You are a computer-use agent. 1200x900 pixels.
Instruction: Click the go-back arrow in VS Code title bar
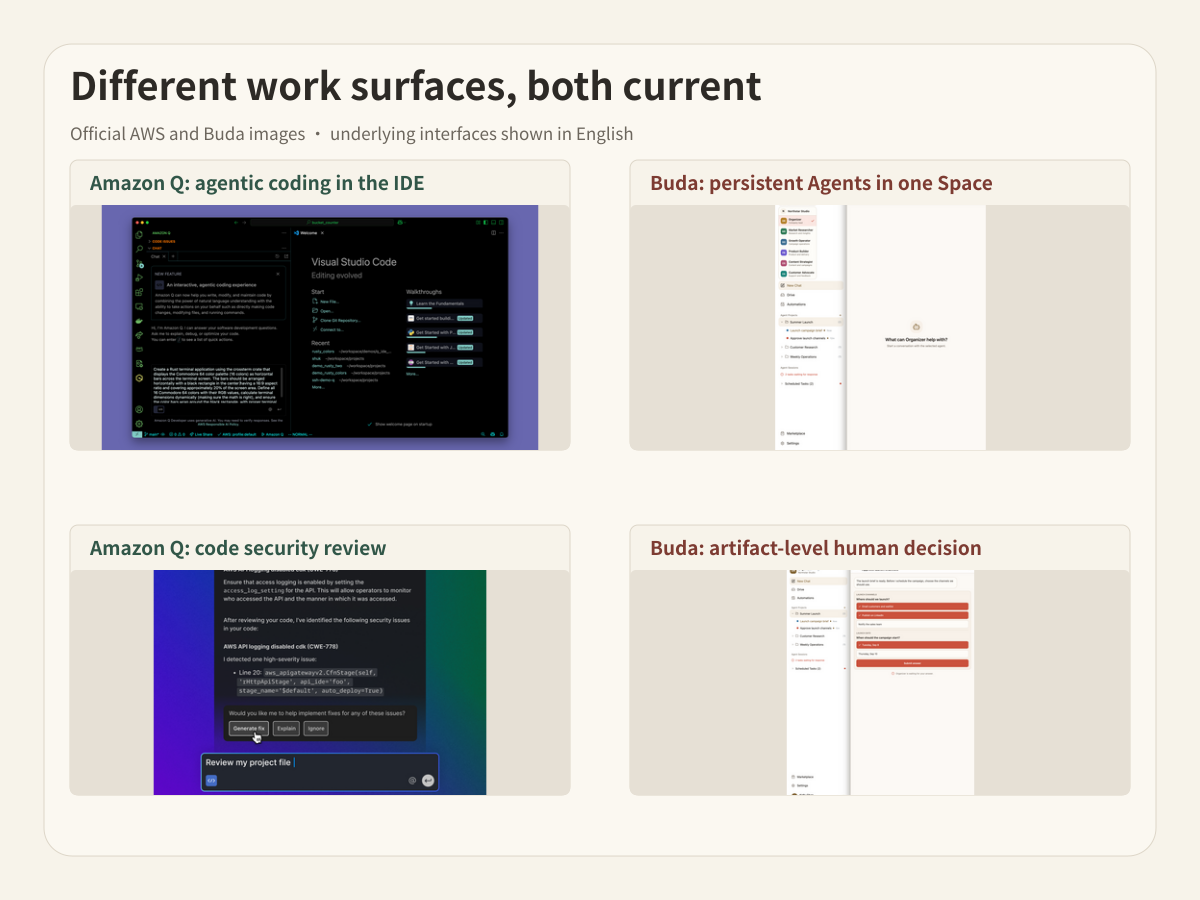236,222
